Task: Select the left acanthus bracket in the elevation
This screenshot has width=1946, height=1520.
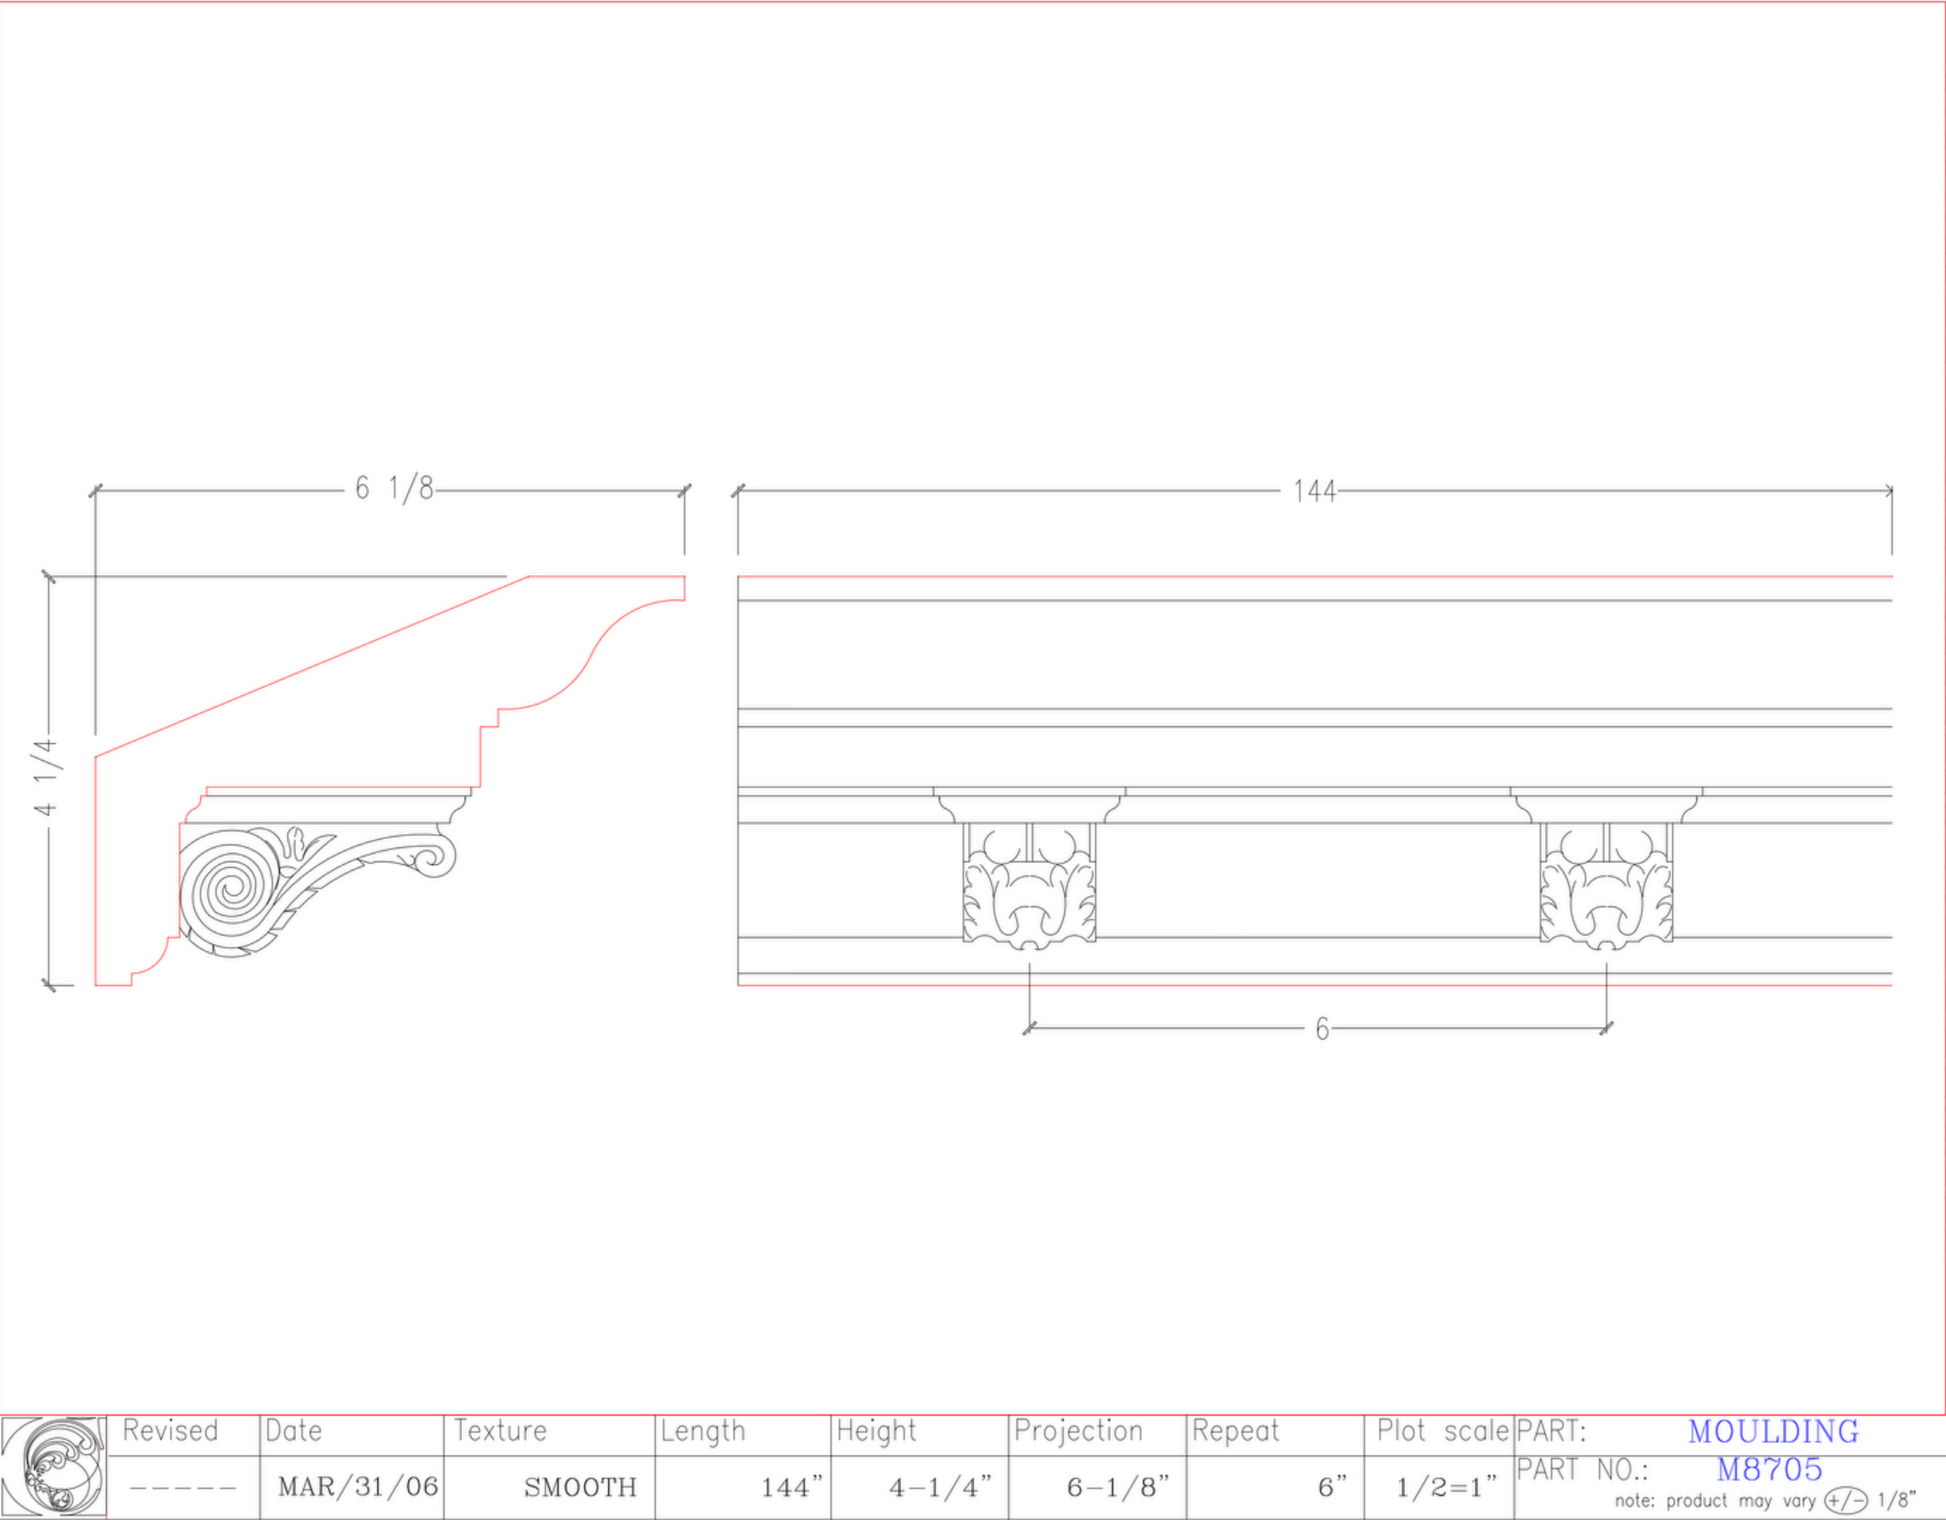Action: click(x=1029, y=884)
